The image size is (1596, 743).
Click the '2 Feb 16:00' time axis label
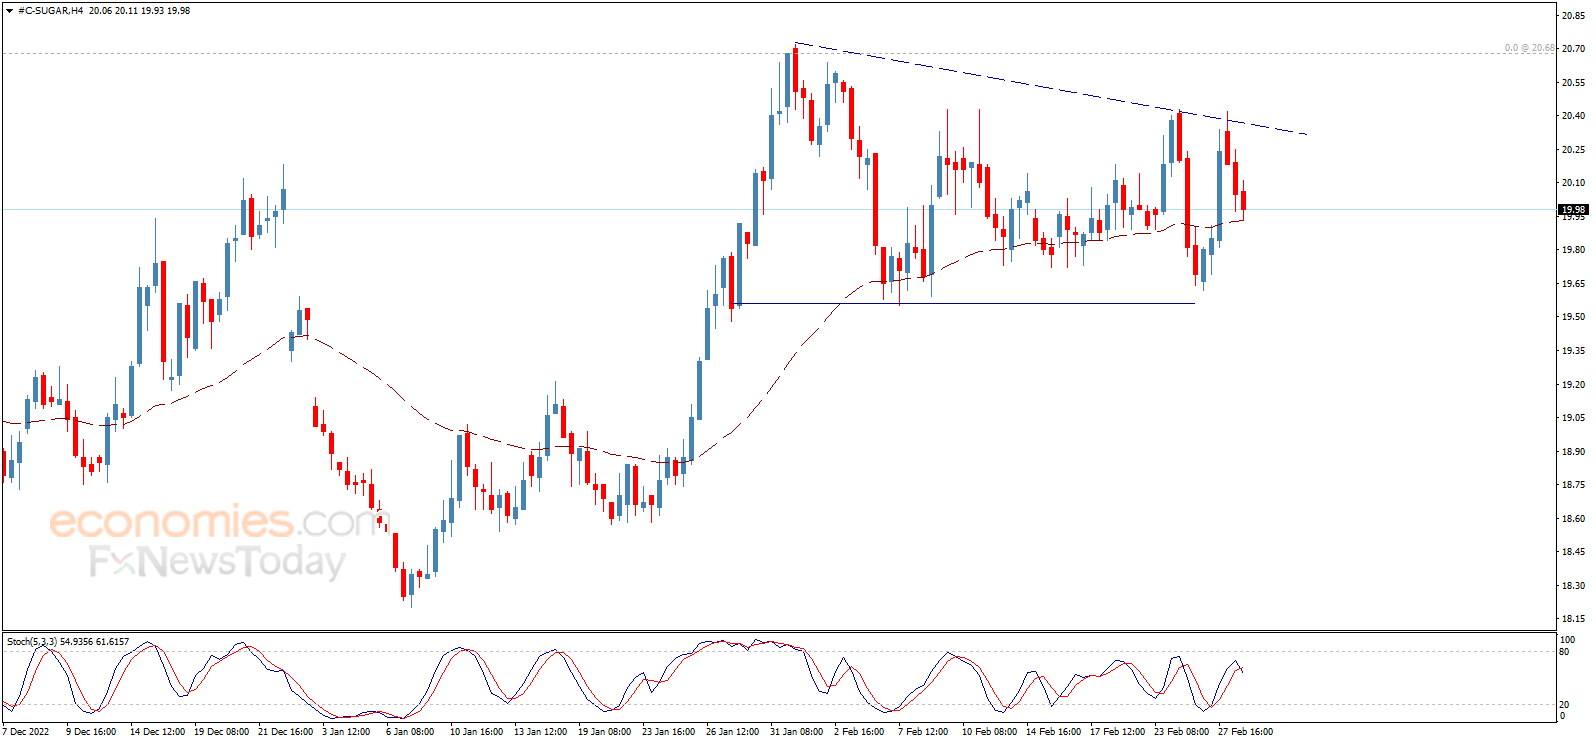click(x=859, y=732)
